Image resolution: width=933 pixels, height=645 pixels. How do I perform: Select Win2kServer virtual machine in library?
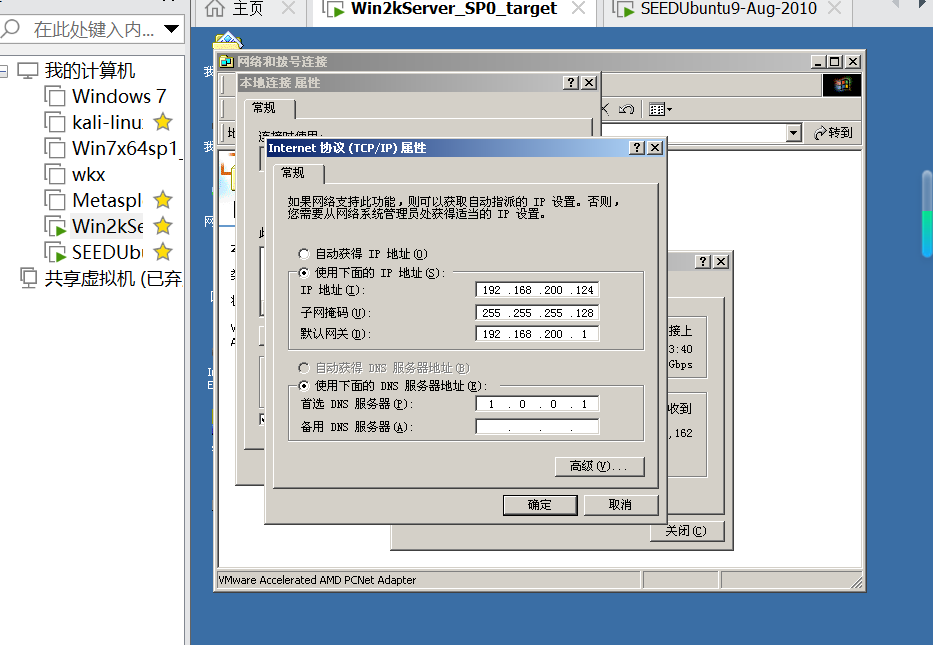(x=107, y=227)
